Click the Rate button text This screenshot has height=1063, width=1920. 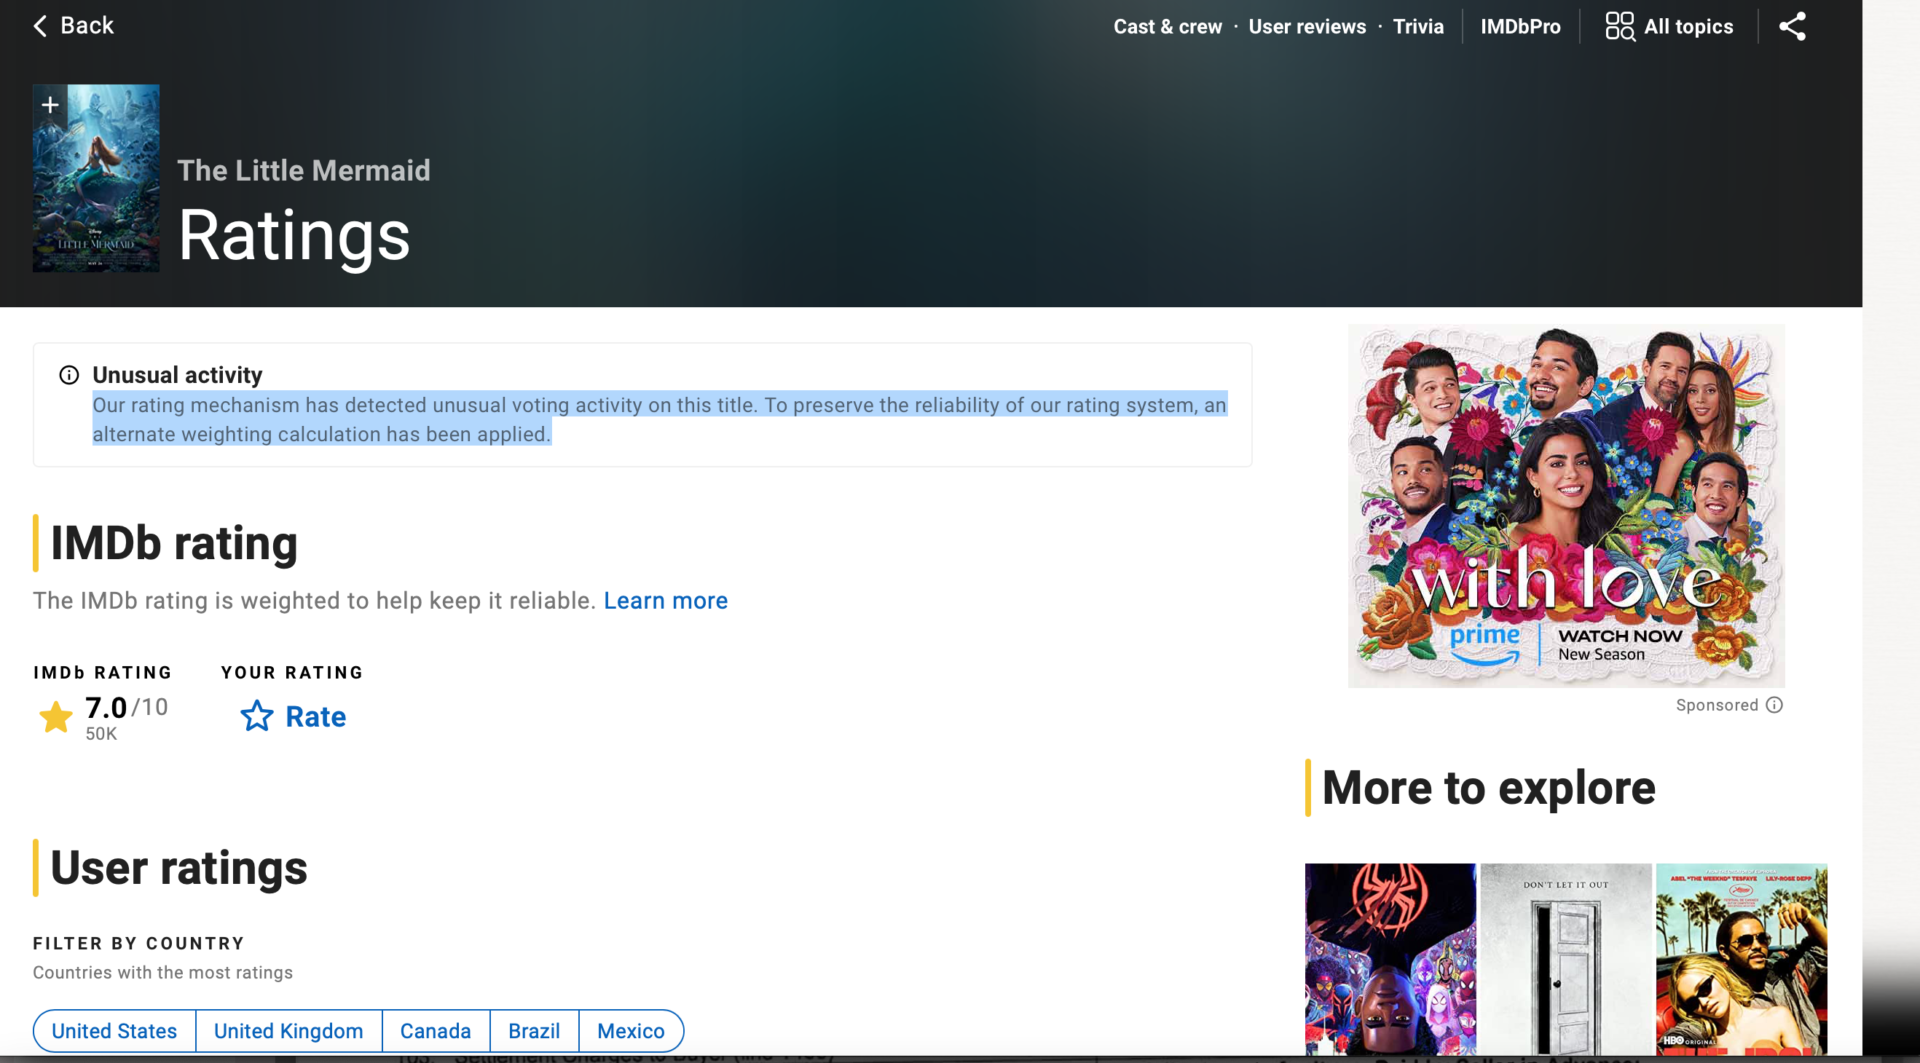pyautogui.click(x=315, y=716)
